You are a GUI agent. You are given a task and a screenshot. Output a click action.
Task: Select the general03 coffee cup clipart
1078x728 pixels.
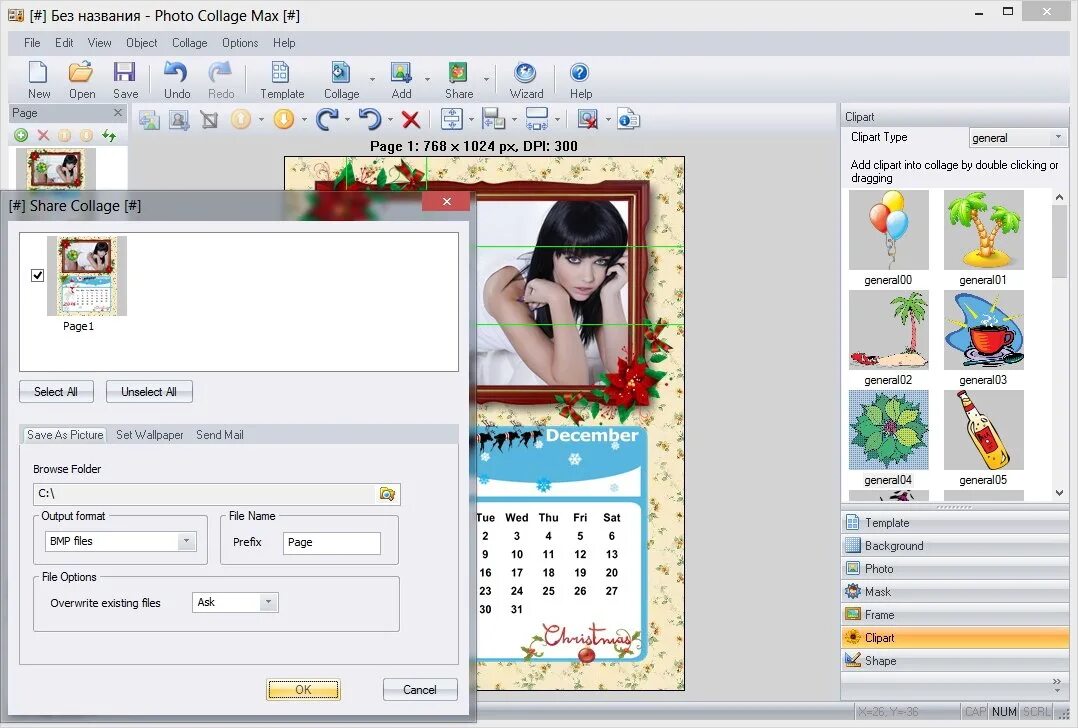click(x=983, y=330)
